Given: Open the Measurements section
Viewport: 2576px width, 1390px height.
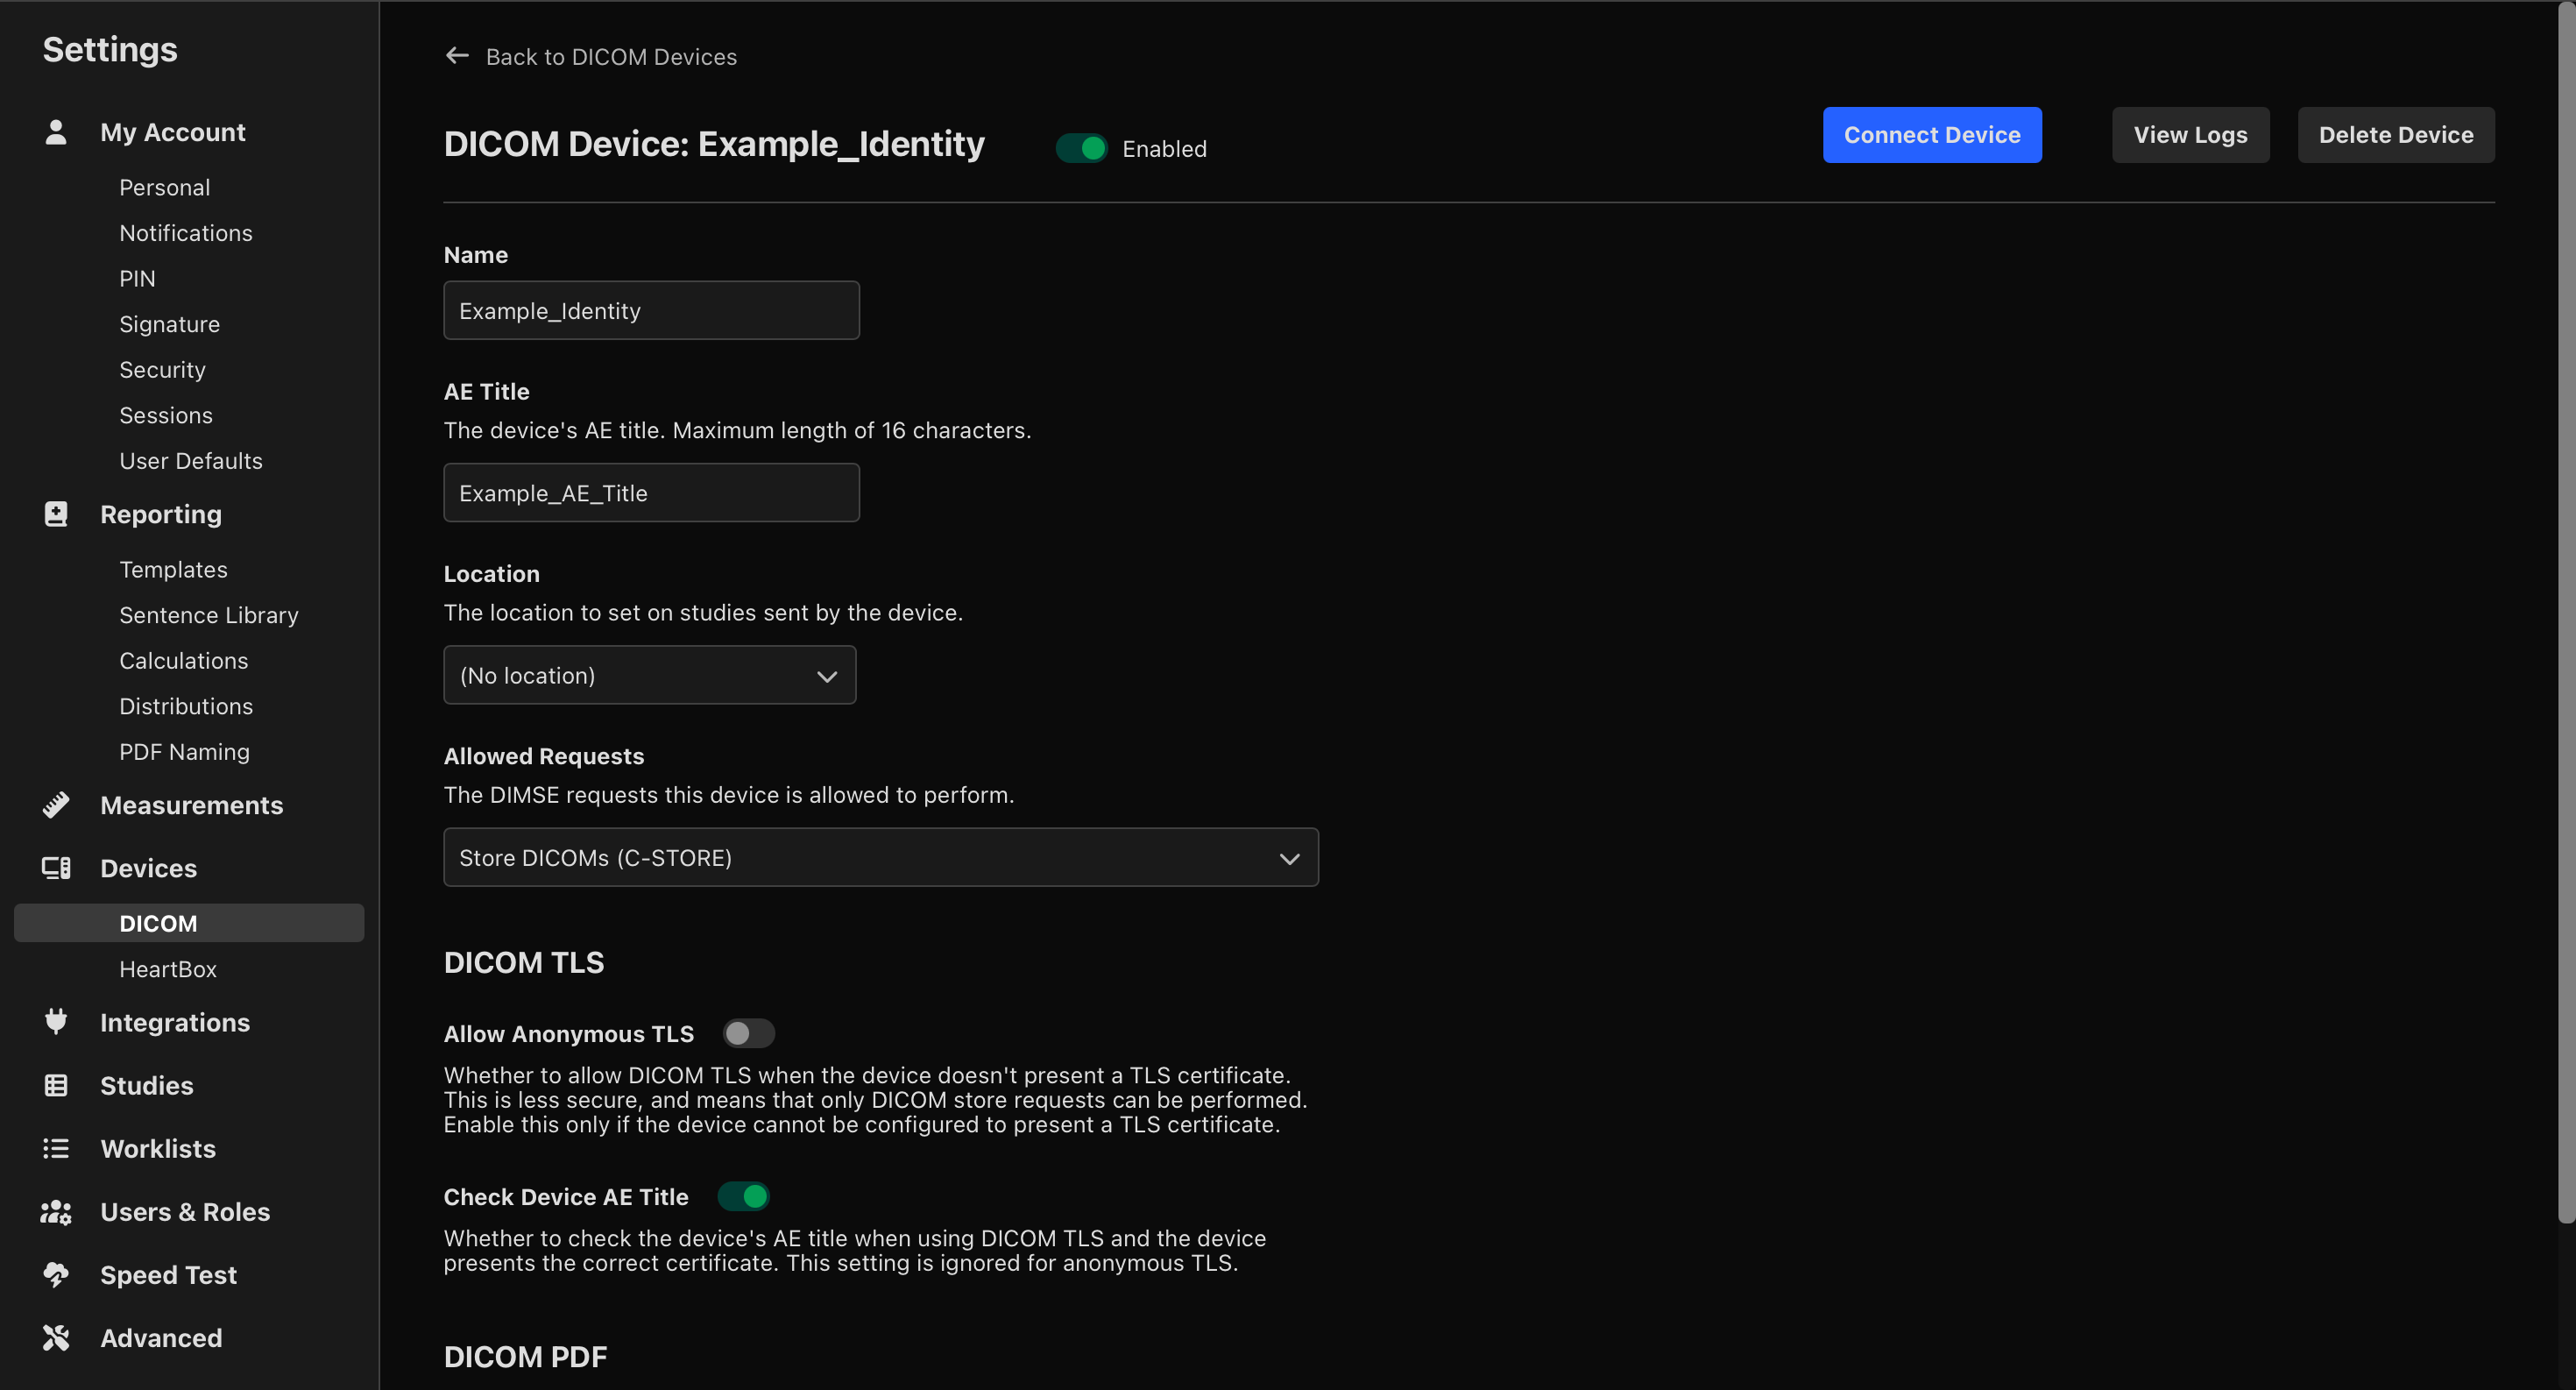Looking at the screenshot, I should [191, 805].
